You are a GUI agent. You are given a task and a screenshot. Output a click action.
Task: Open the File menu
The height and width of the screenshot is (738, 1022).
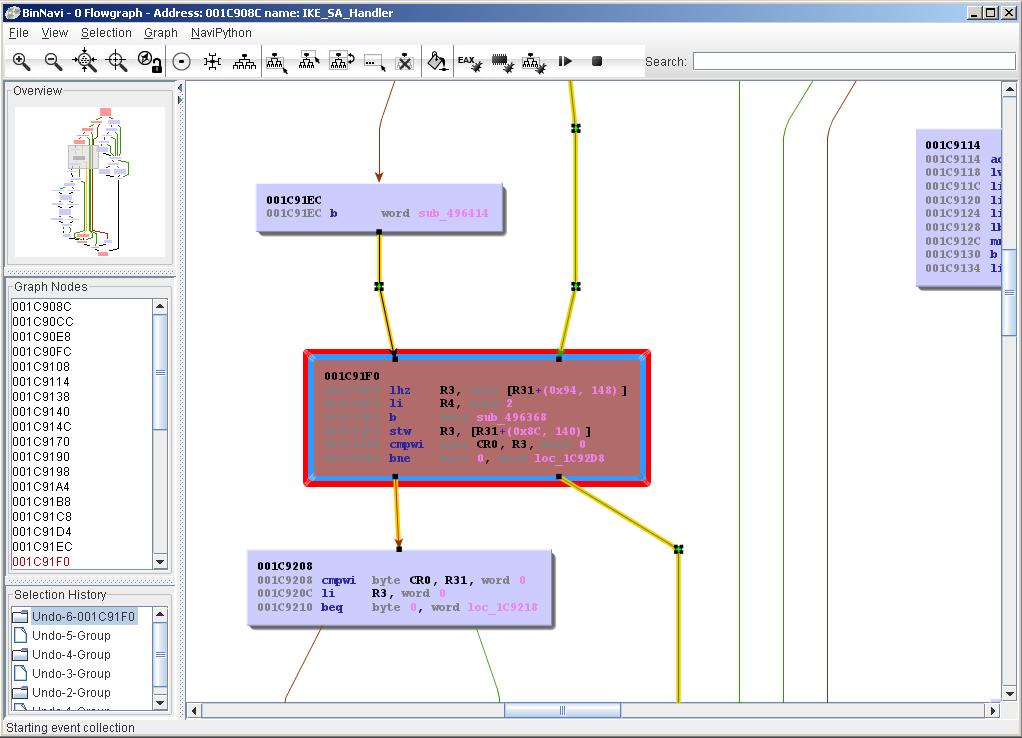[18, 33]
